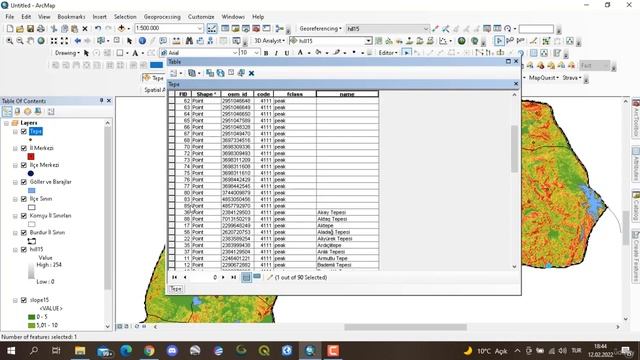This screenshot has width=640, height=360.
Task: Go back to previous extent arrow
Action: [x=78, y=41]
